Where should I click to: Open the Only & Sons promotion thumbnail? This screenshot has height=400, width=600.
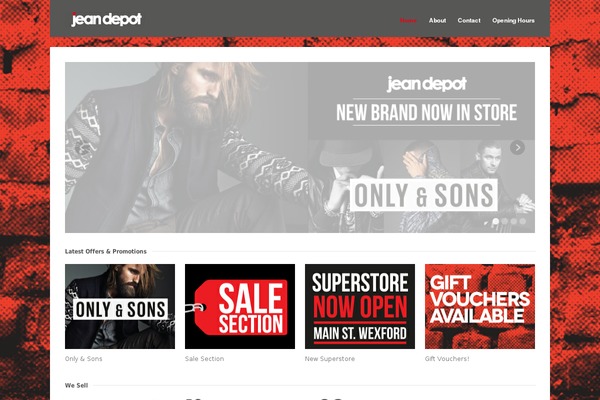(x=120, y=306)
